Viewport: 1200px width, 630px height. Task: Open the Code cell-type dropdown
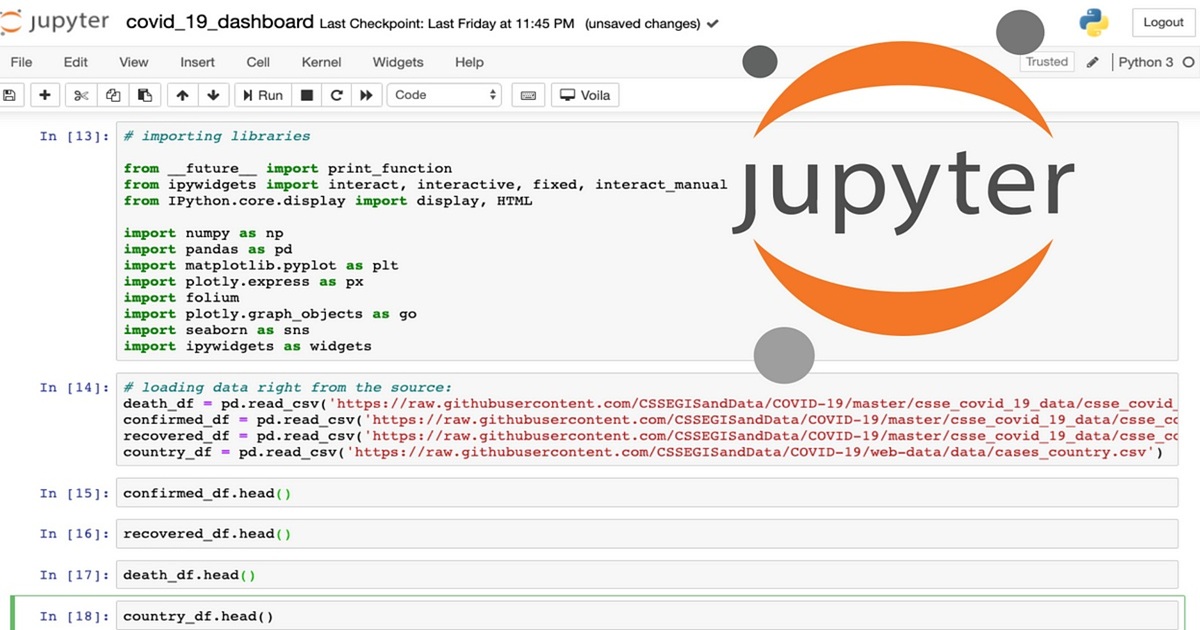(x=444, y=94)
